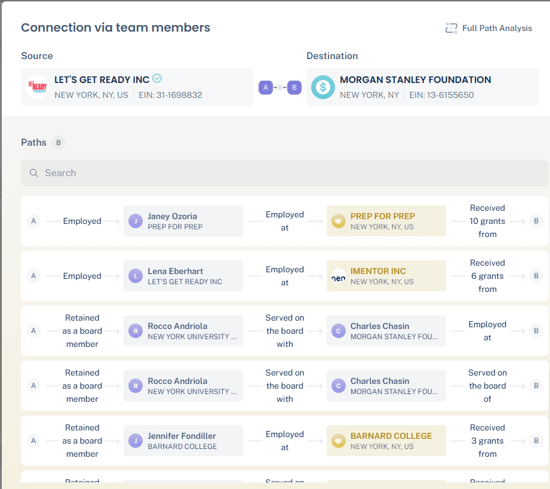Click the B node in IMENTOR INC path

point(536,276)
